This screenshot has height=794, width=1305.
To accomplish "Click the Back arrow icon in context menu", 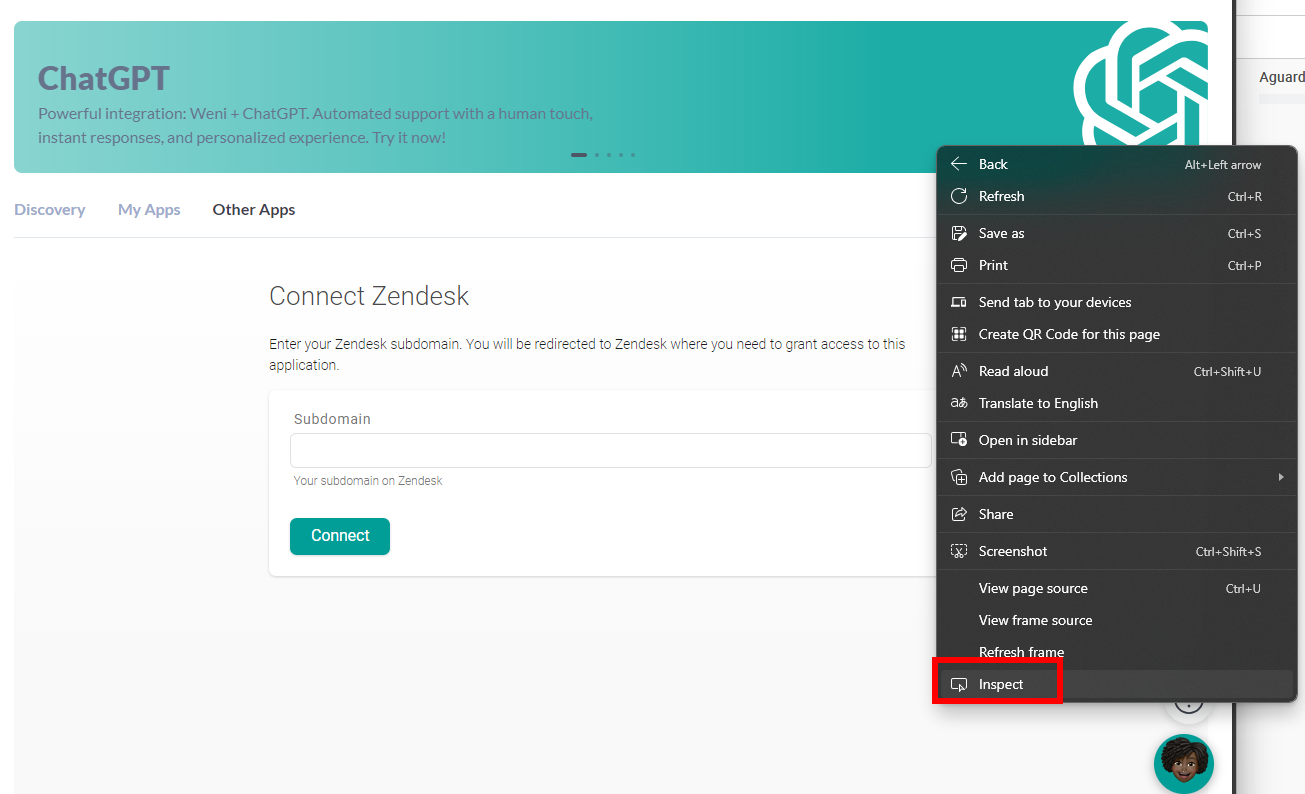I will pyautogui.click(x=959, y=164).
